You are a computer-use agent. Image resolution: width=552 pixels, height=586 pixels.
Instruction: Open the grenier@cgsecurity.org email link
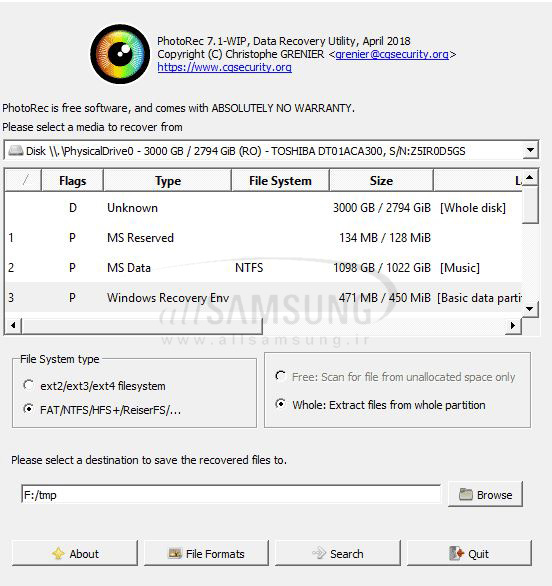point(392,55)
